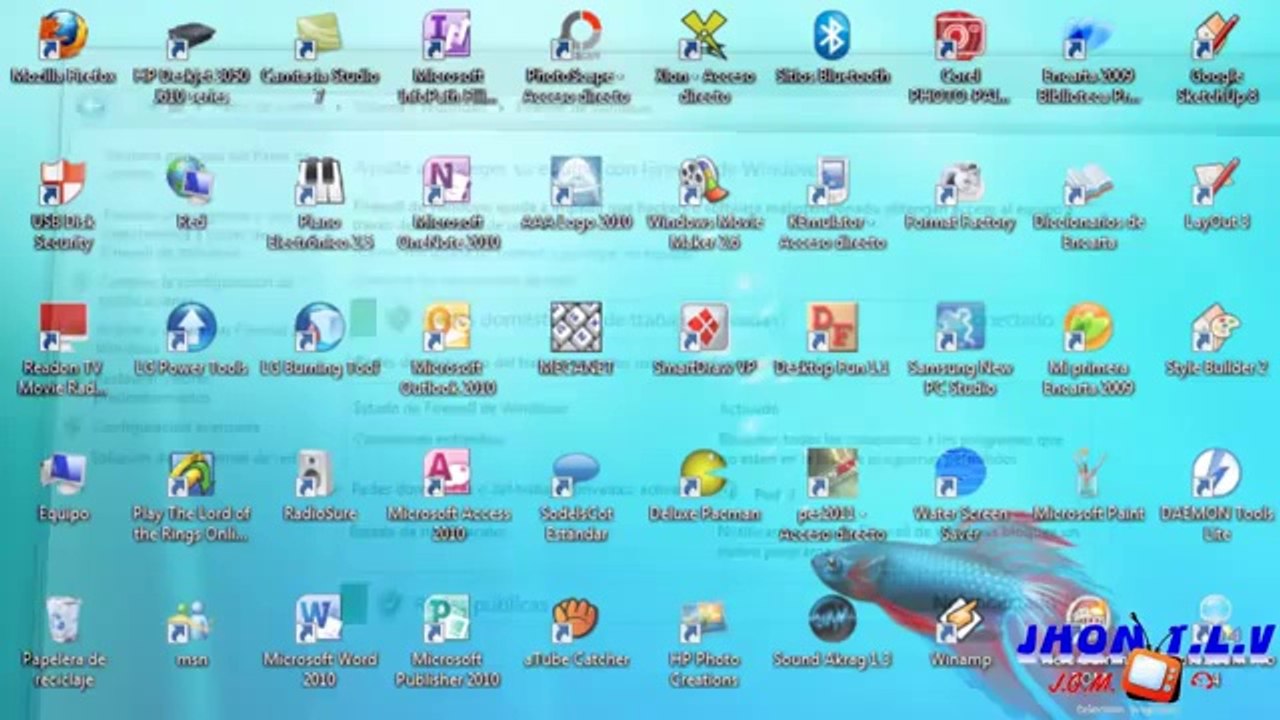Open the Papelera de reciclaje icon
The height and width of the screenshot is (720, 1280).
pyautogui.click(x=63, y=619)
